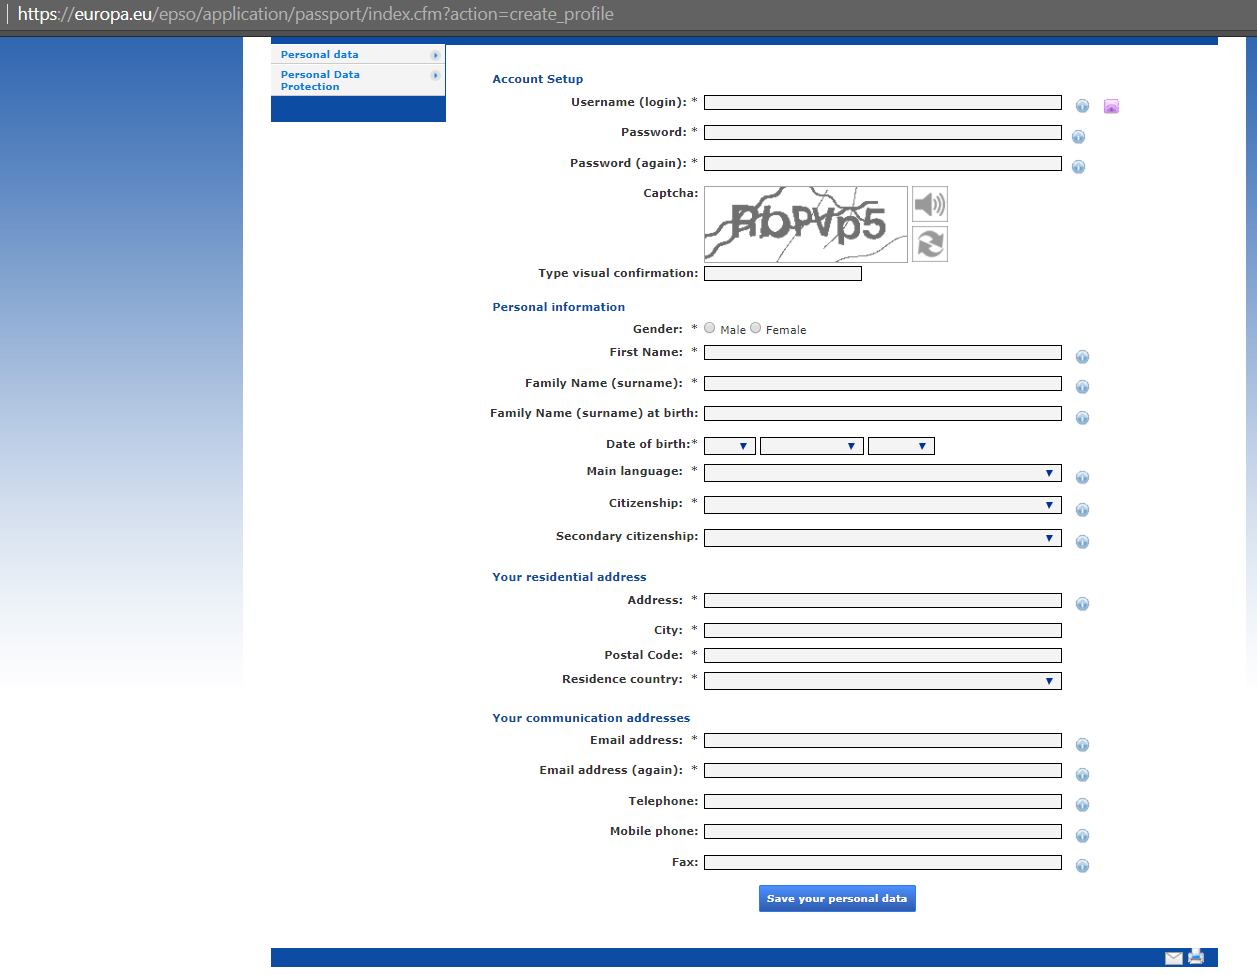This screenshot has width=1257, height=975.
Task: Select the Male gender option
Action: 710,328
